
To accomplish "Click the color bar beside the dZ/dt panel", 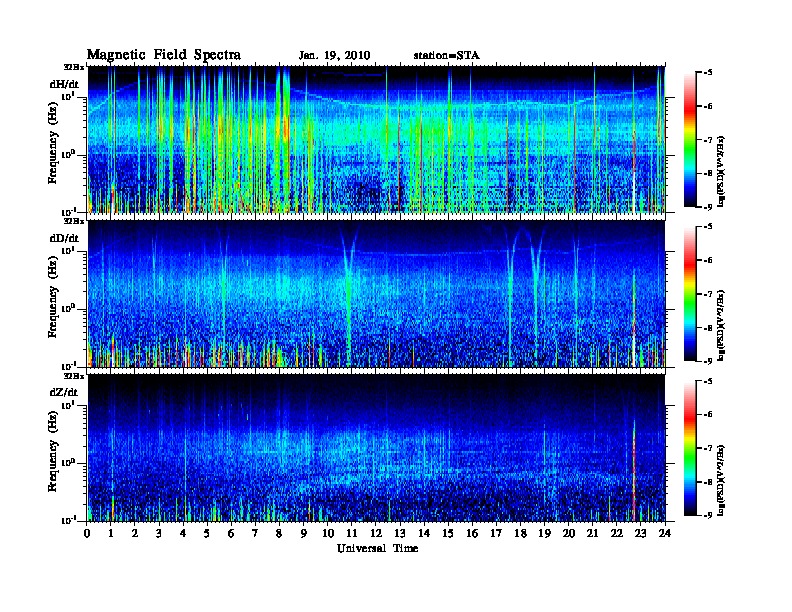I will pos(690,448).
